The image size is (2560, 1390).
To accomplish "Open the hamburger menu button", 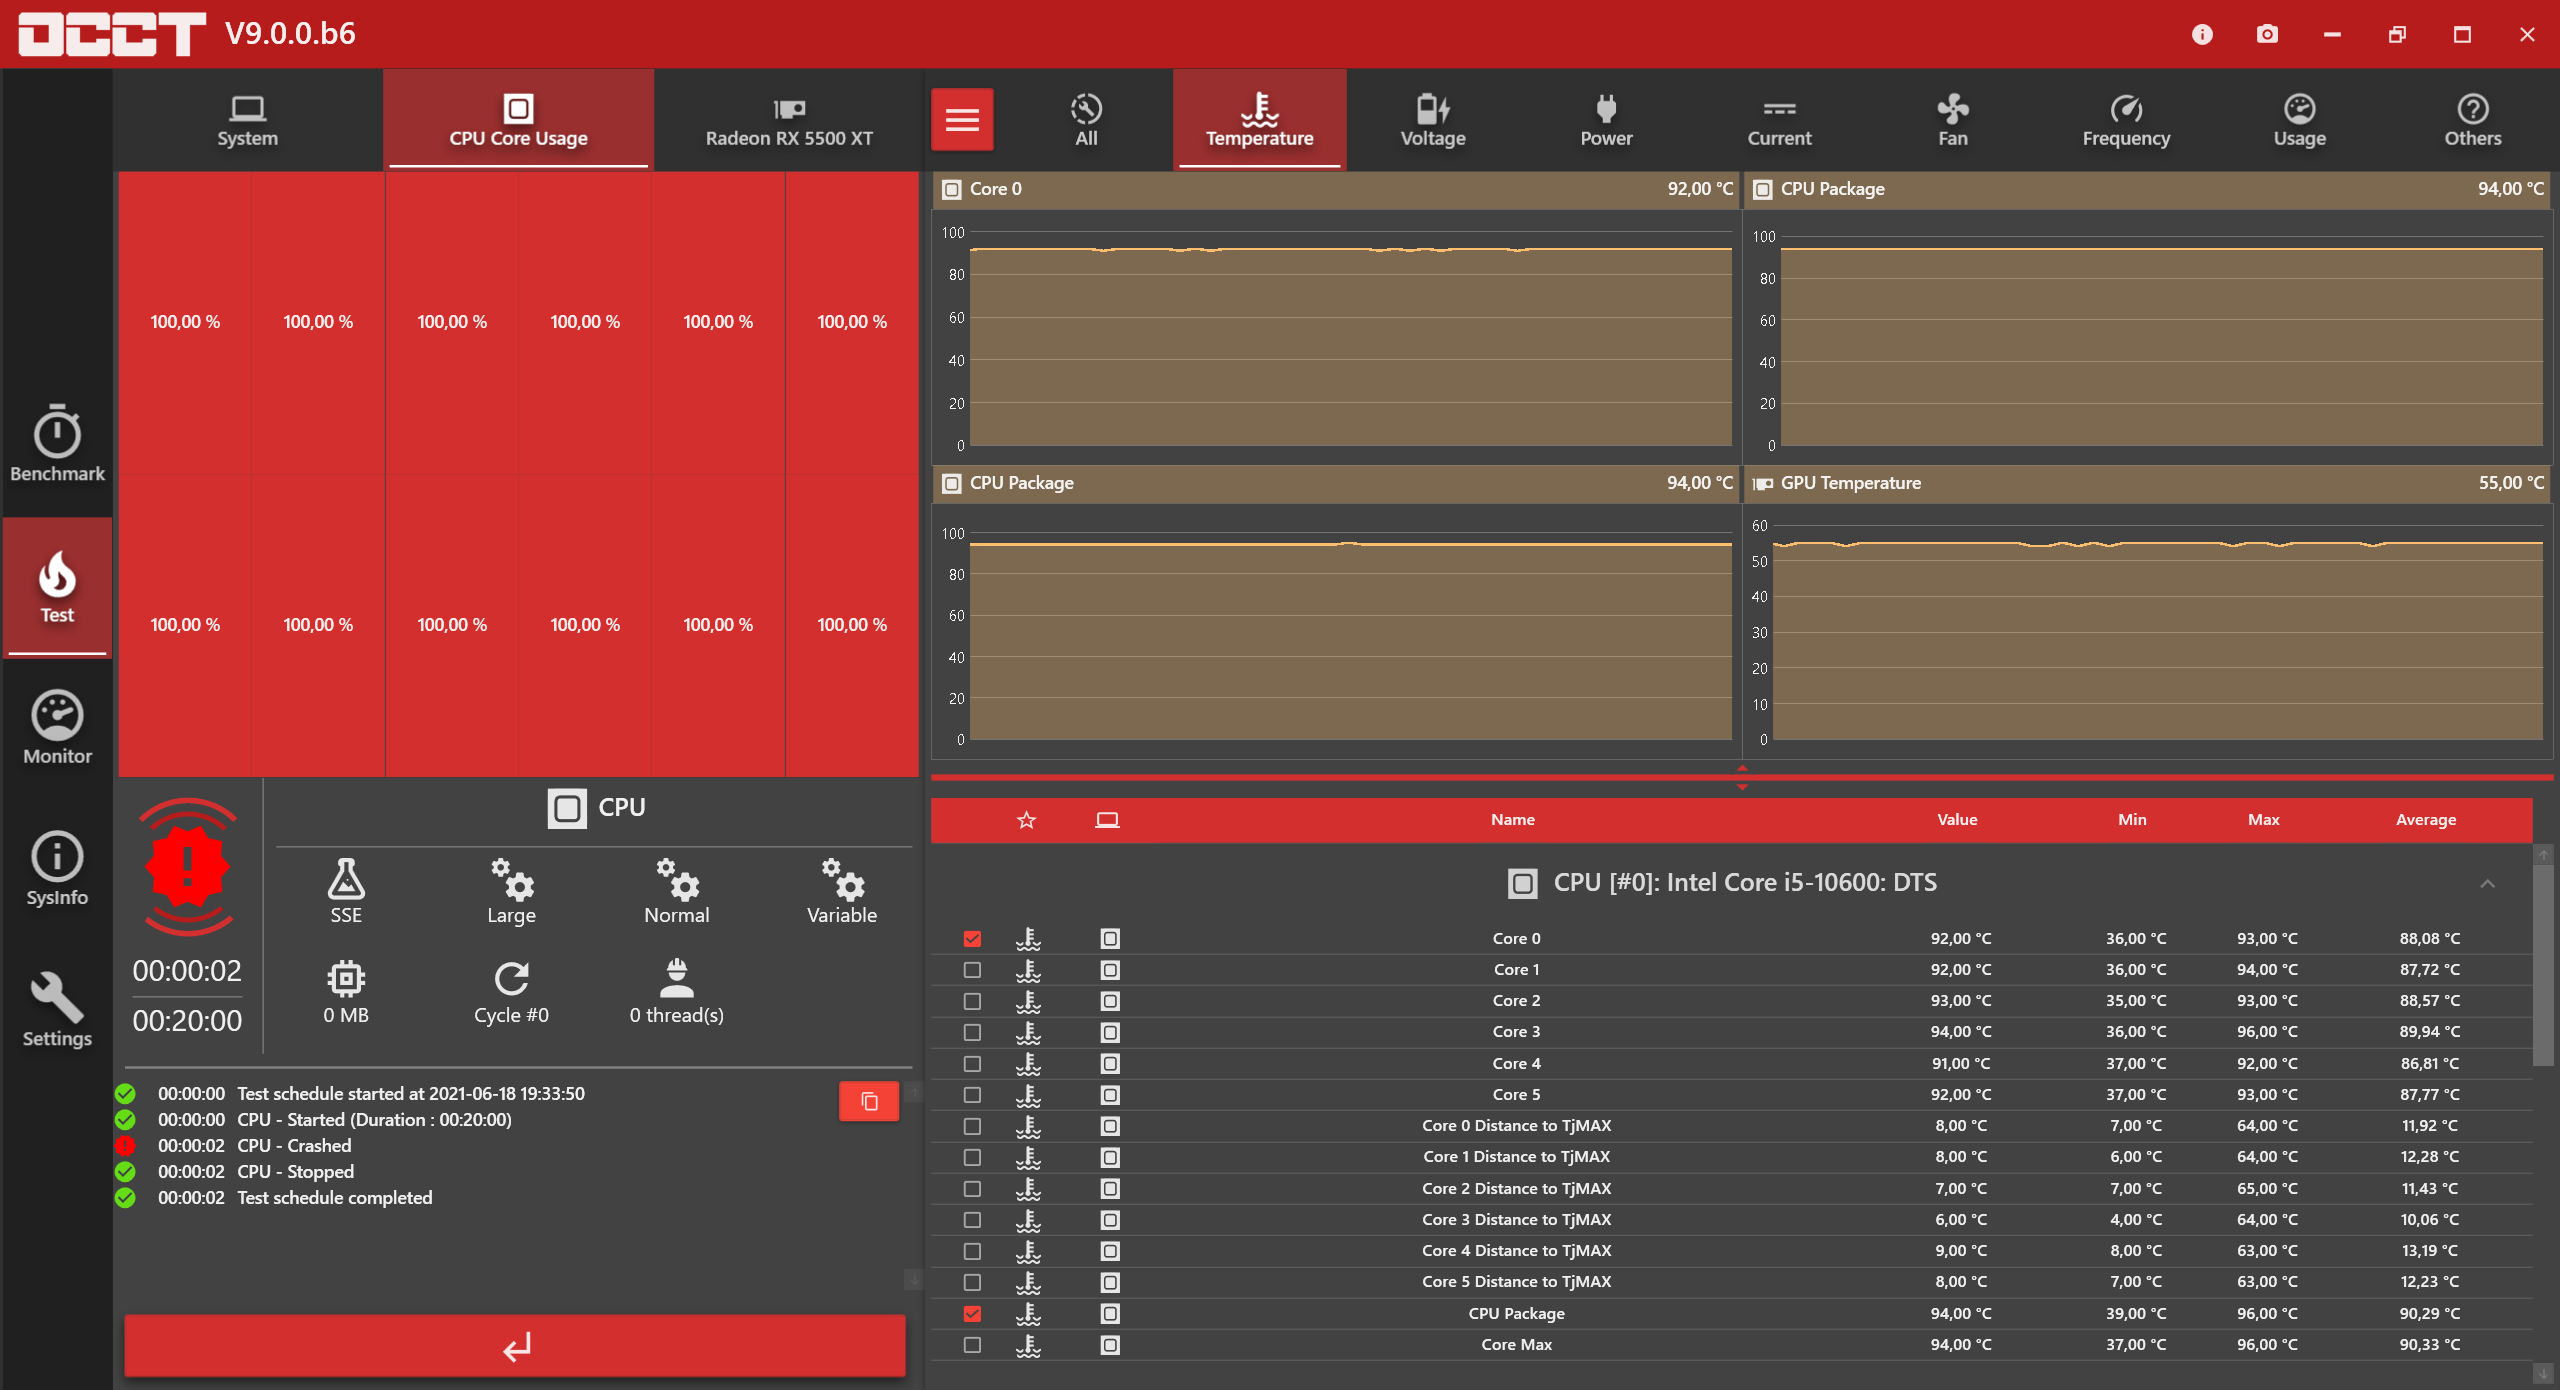I will tap(962, 120).
